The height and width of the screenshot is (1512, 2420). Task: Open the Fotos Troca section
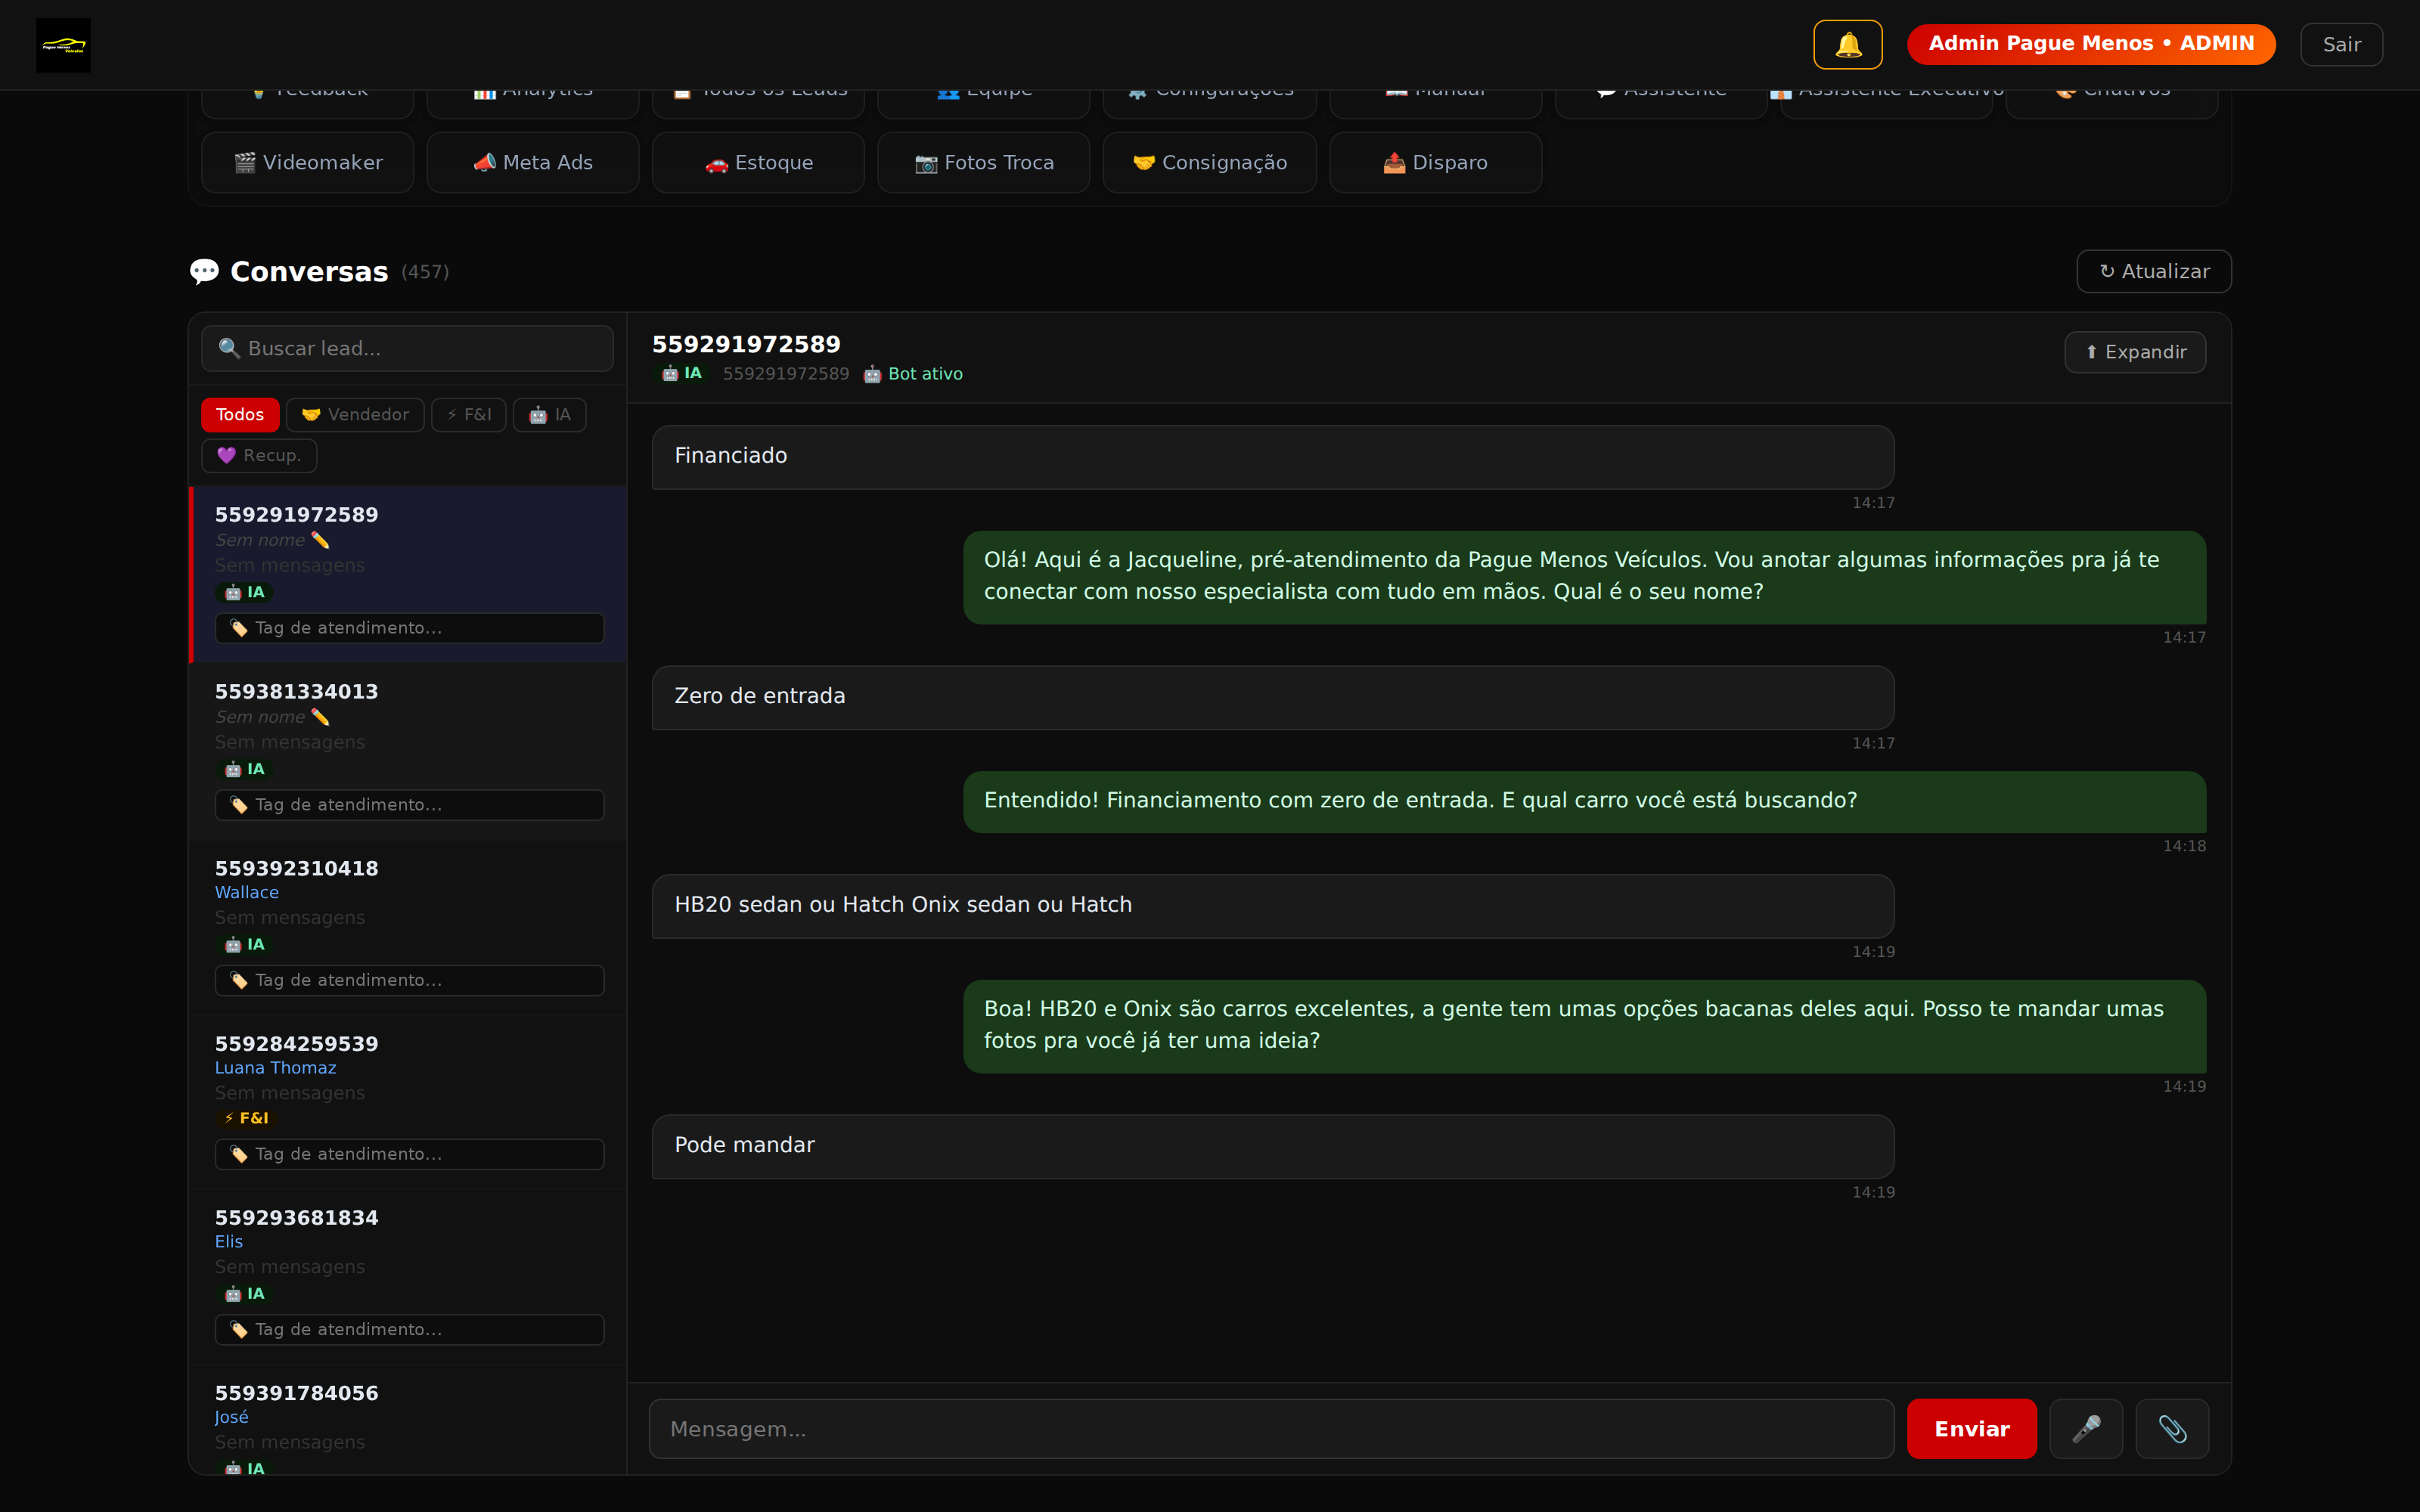(984, 162)
